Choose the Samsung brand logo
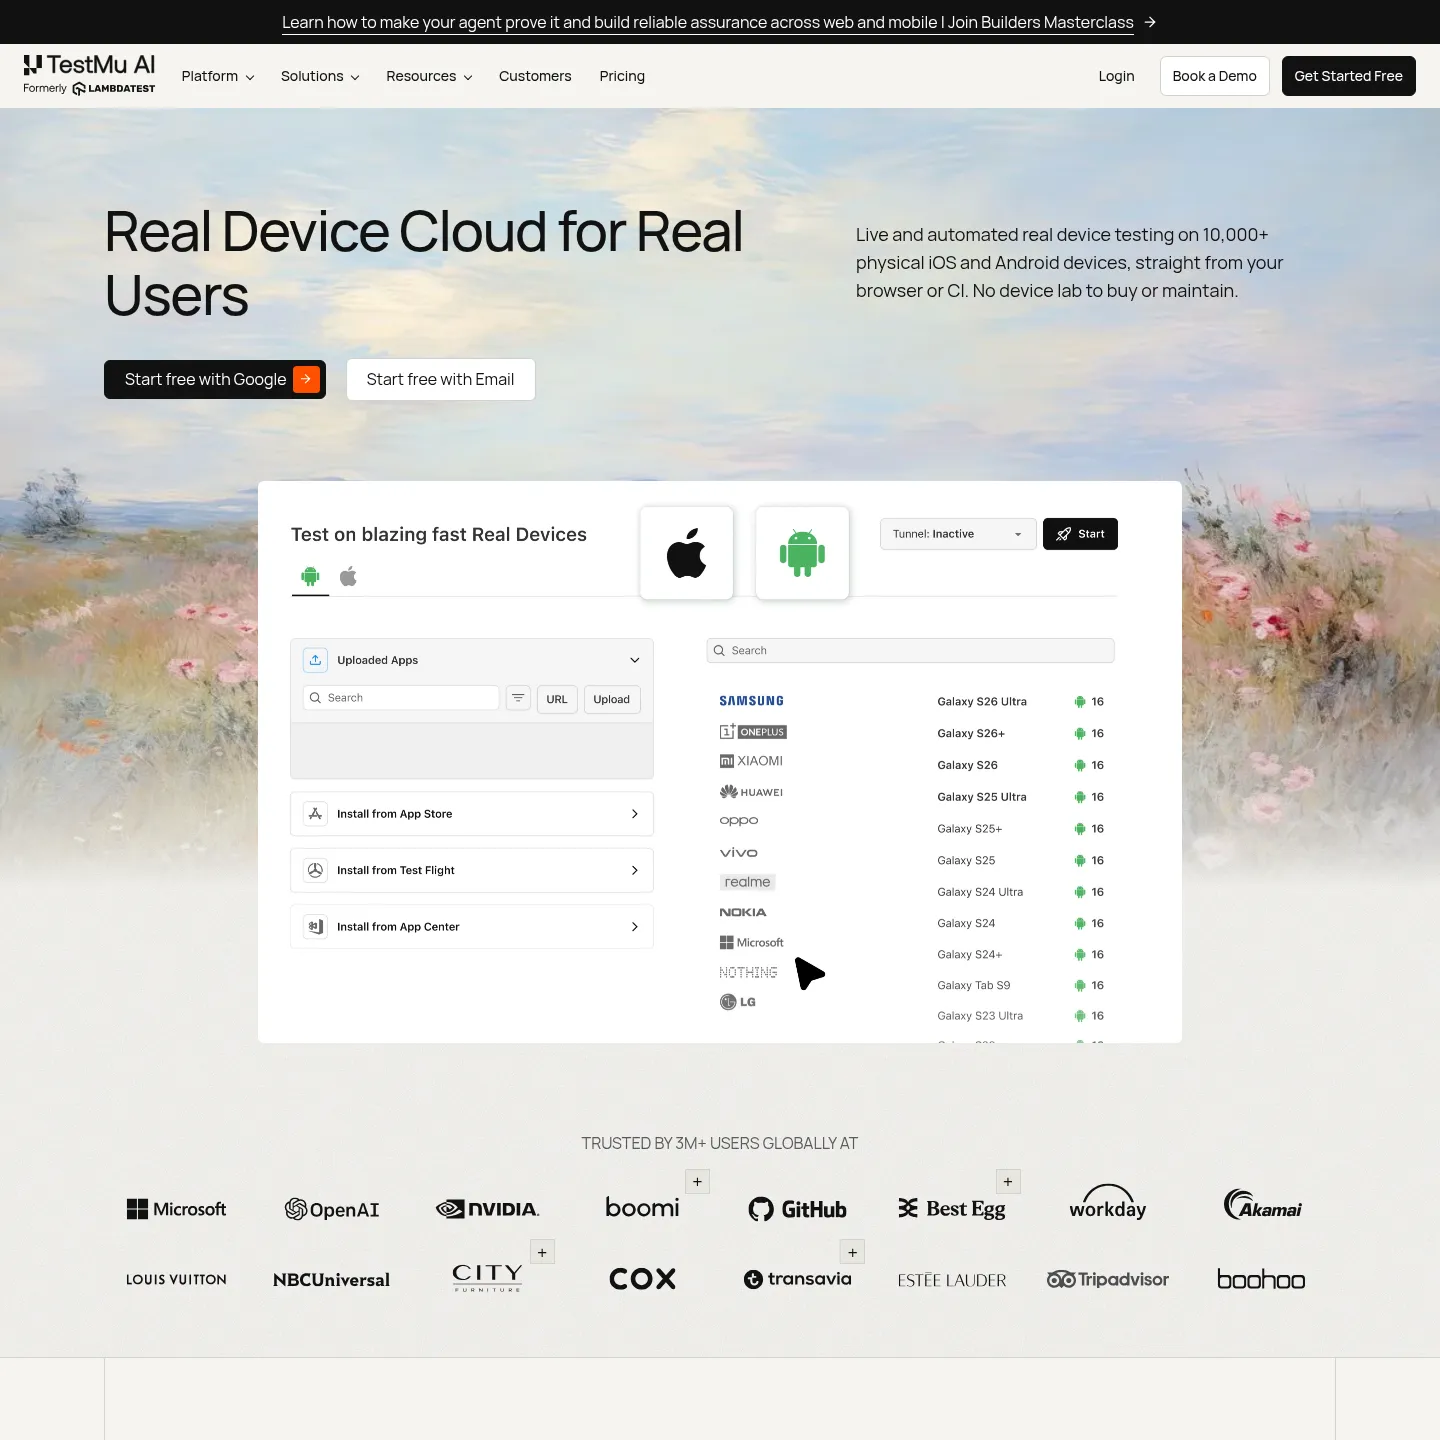Viewport: 1440px width, 1440px height. coord(752,701)
